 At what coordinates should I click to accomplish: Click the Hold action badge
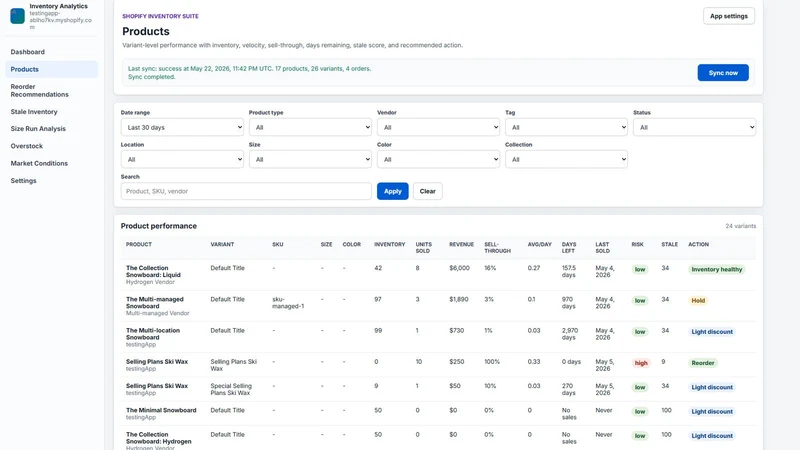click(698, 301)
